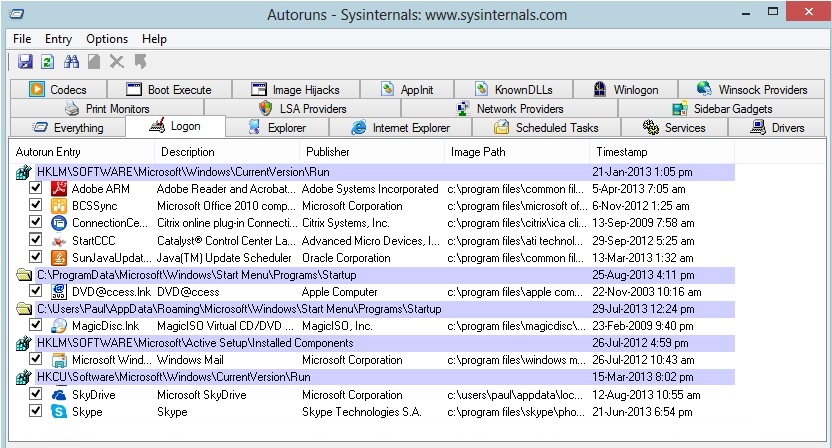Open the File menu

click(x=22, y=39)
